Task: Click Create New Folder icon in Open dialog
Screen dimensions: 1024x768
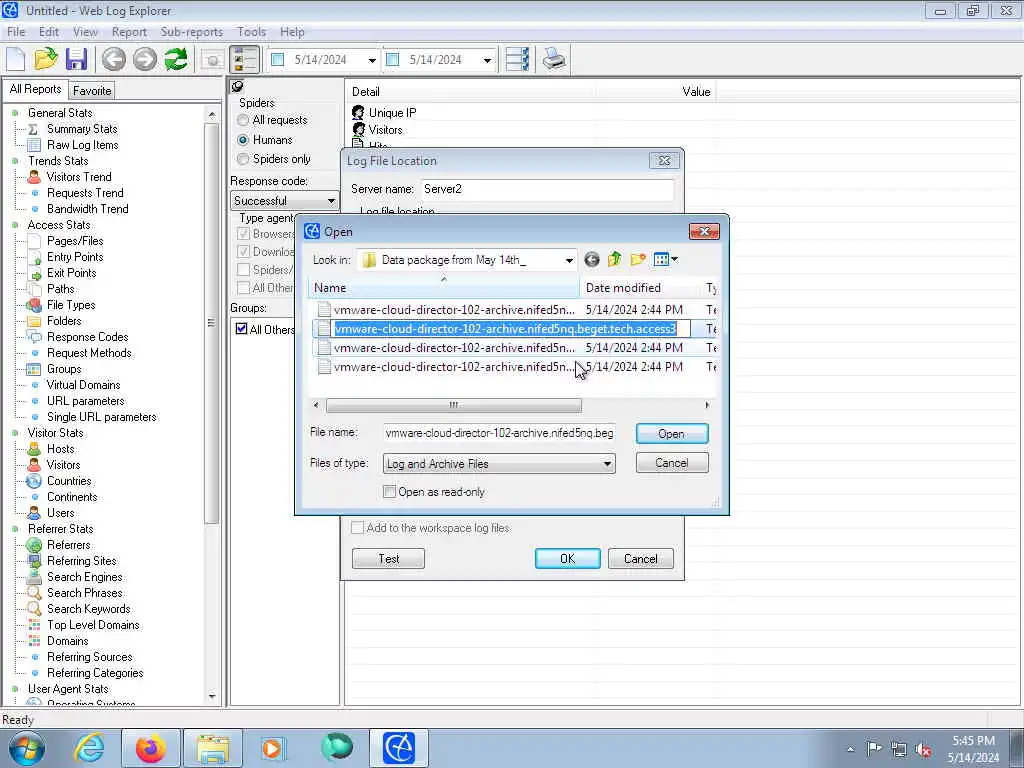Action: pos(638,260)
